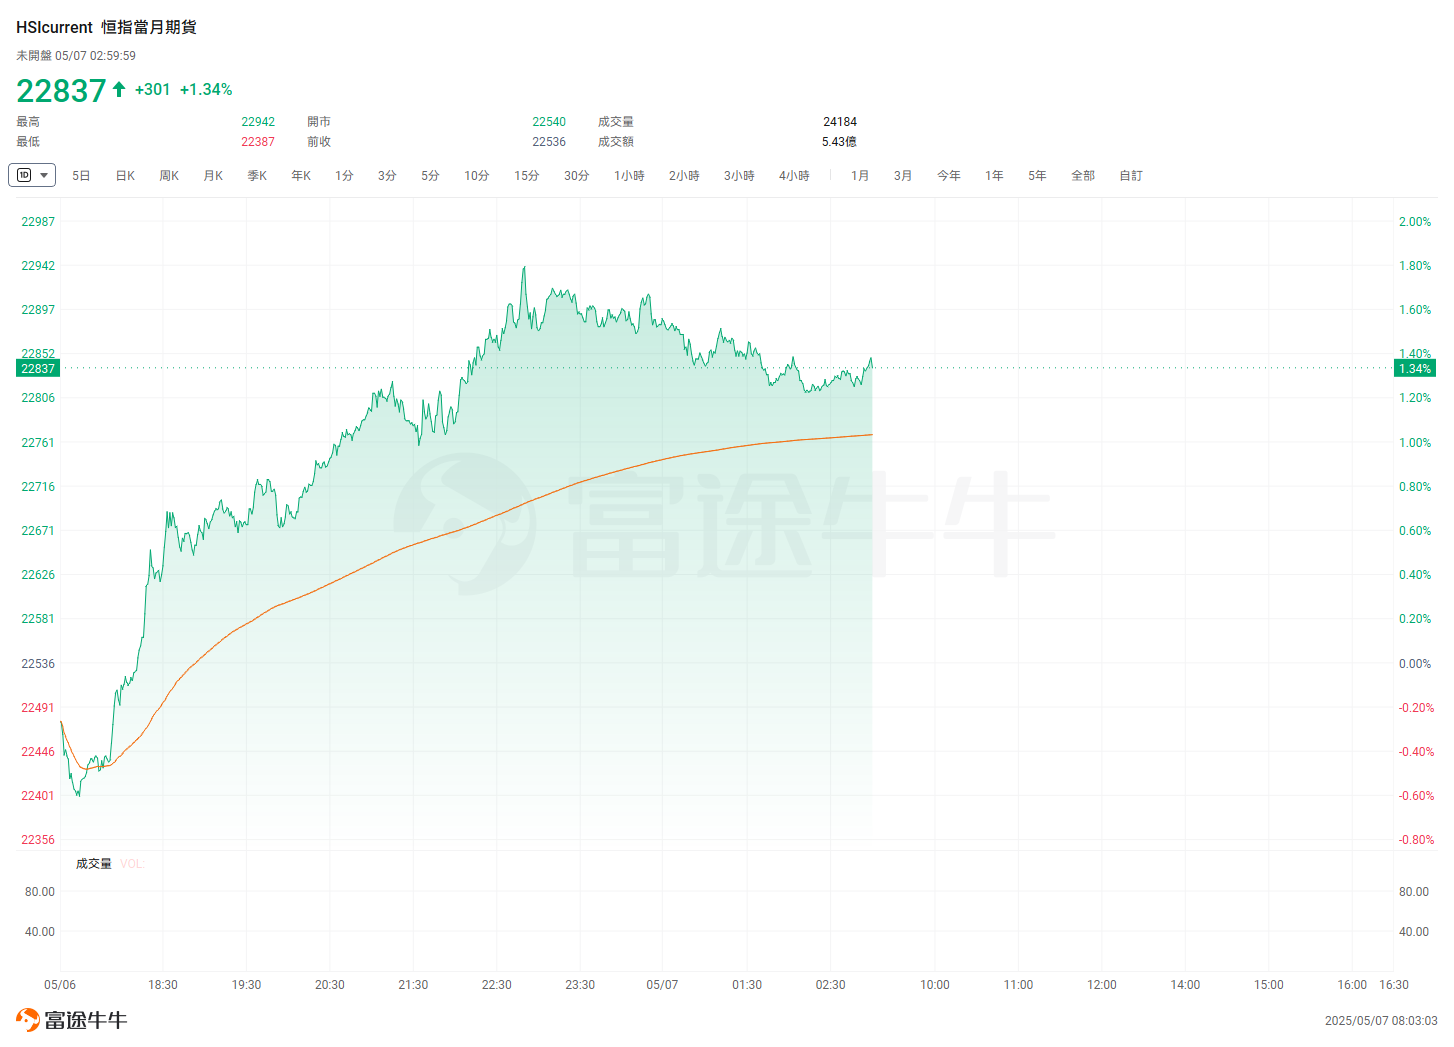Click the 成交量 volume indicator label
Viewport: 1454px width, 1047px height.
[x=94, y=864]
